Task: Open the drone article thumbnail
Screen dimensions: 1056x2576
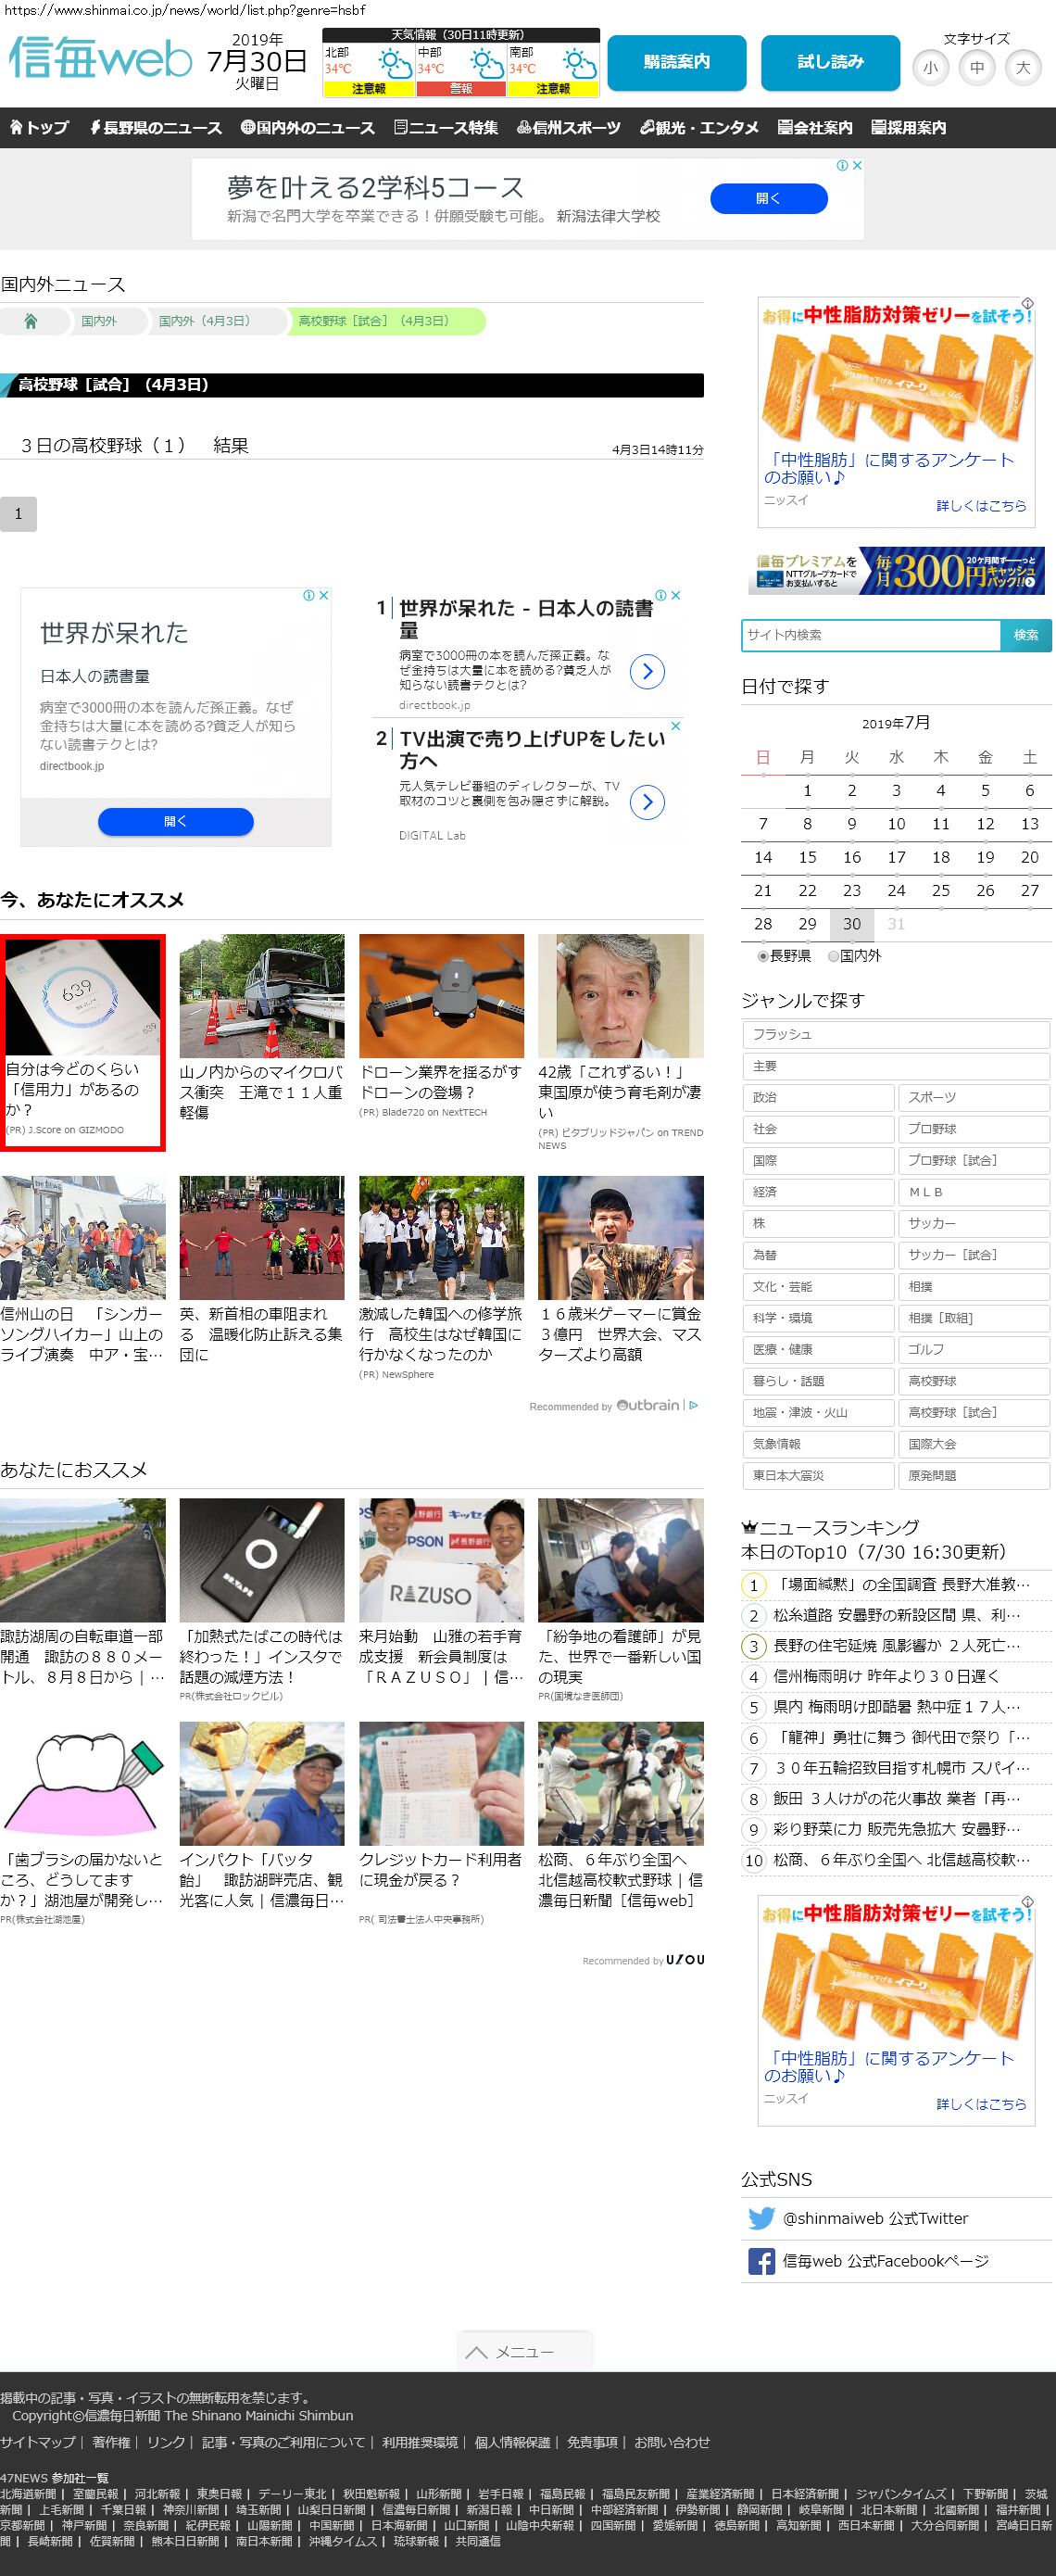Action: click(x=441, y=996)
